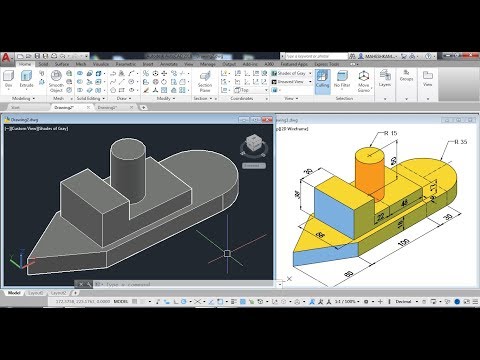Screen dimensions: 480x360
Task: Click the new drawing plus tab button
Action: (x=143, y=107)
